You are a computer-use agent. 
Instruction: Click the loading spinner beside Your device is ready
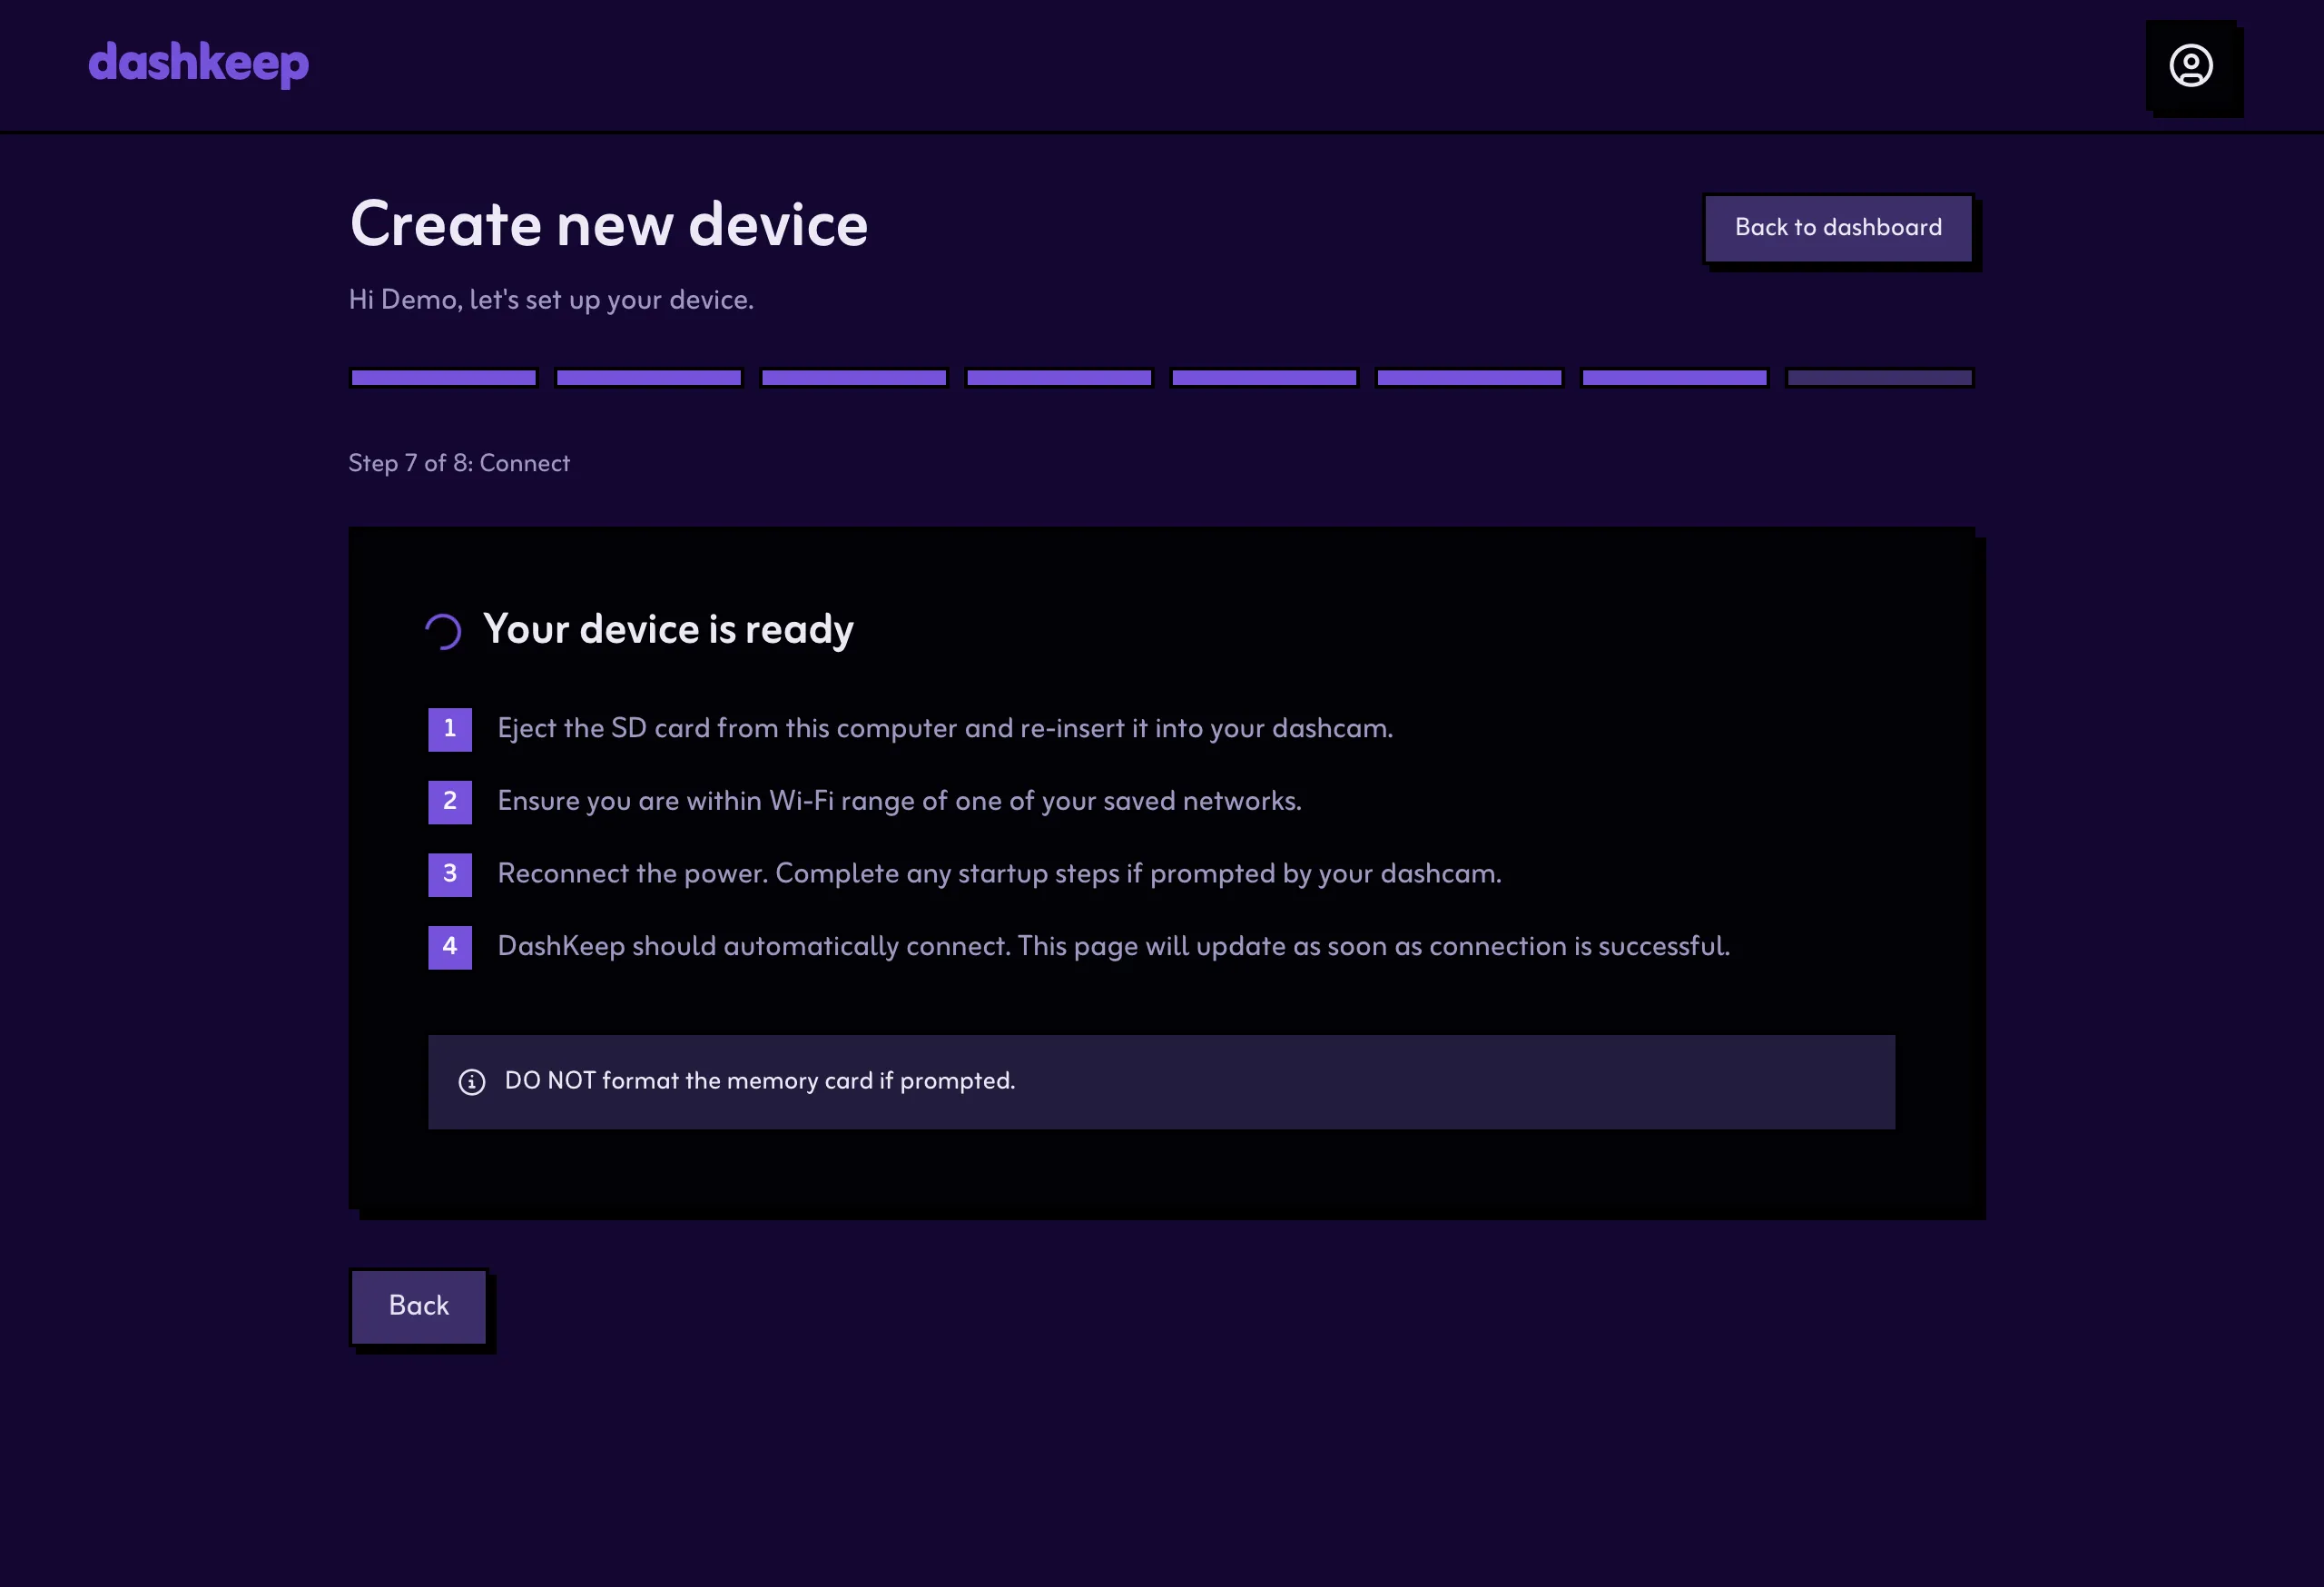443,631
